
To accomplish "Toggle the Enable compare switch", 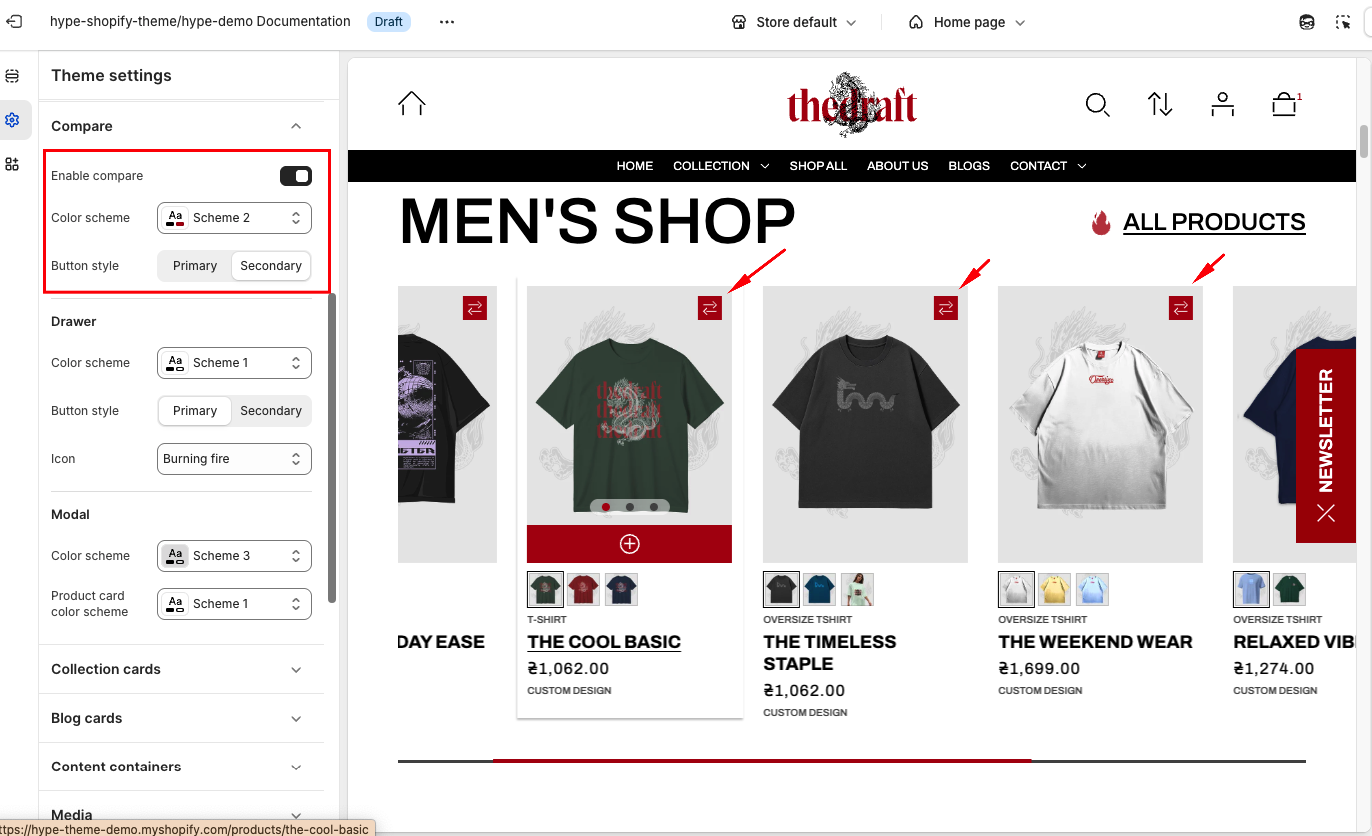I will point(296,176).
